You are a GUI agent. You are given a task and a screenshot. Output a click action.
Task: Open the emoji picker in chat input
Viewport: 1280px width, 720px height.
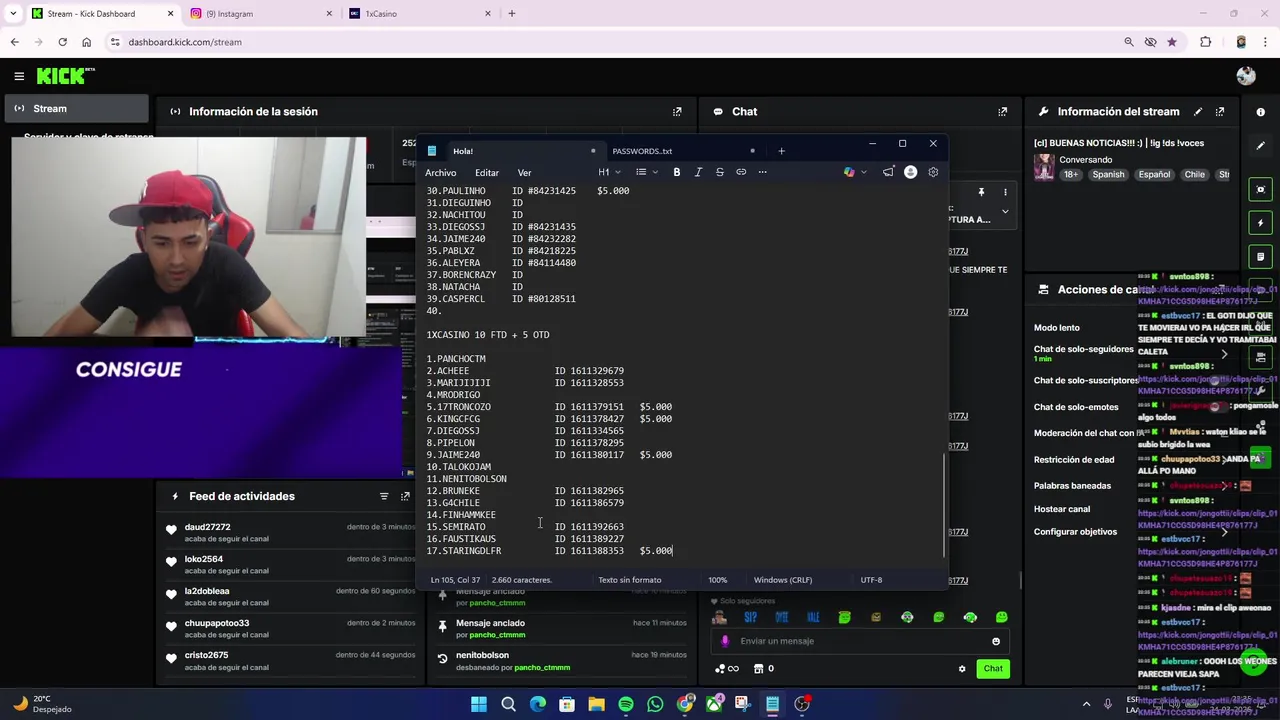[x=996, y=641]
